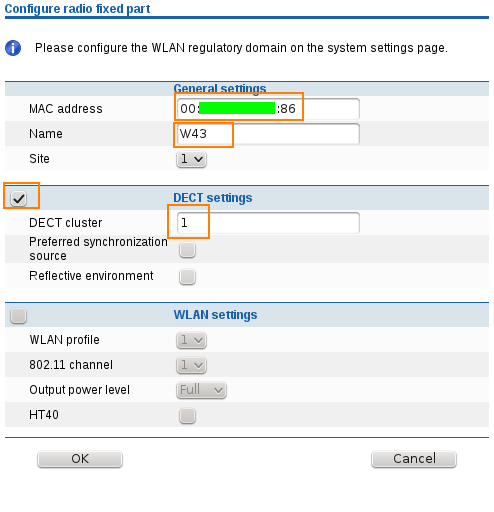494x512 pixels.
Task: Uncheck the DECT settings checkbox
Action: pos(18,199)
